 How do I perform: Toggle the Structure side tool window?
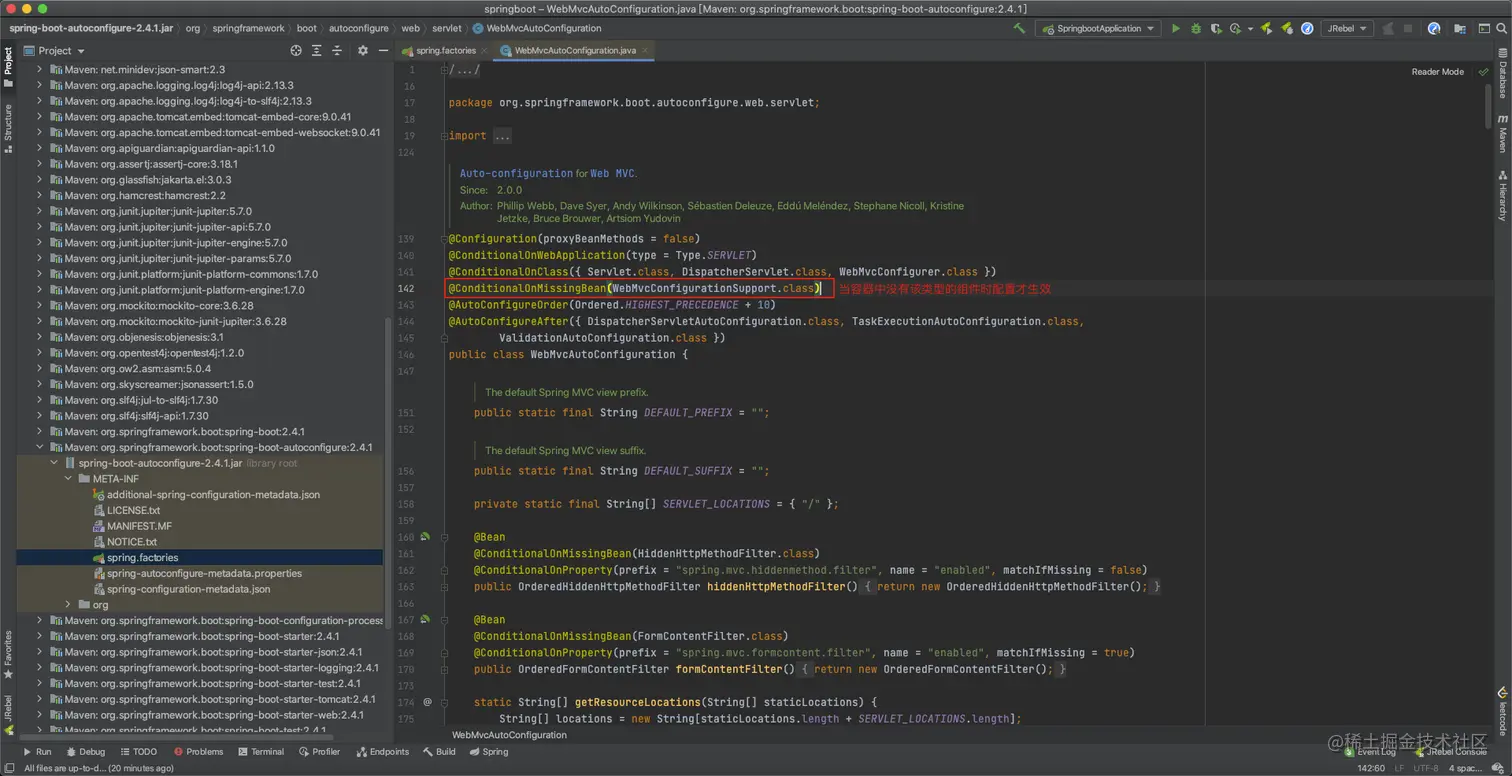[x=8, y=128]
